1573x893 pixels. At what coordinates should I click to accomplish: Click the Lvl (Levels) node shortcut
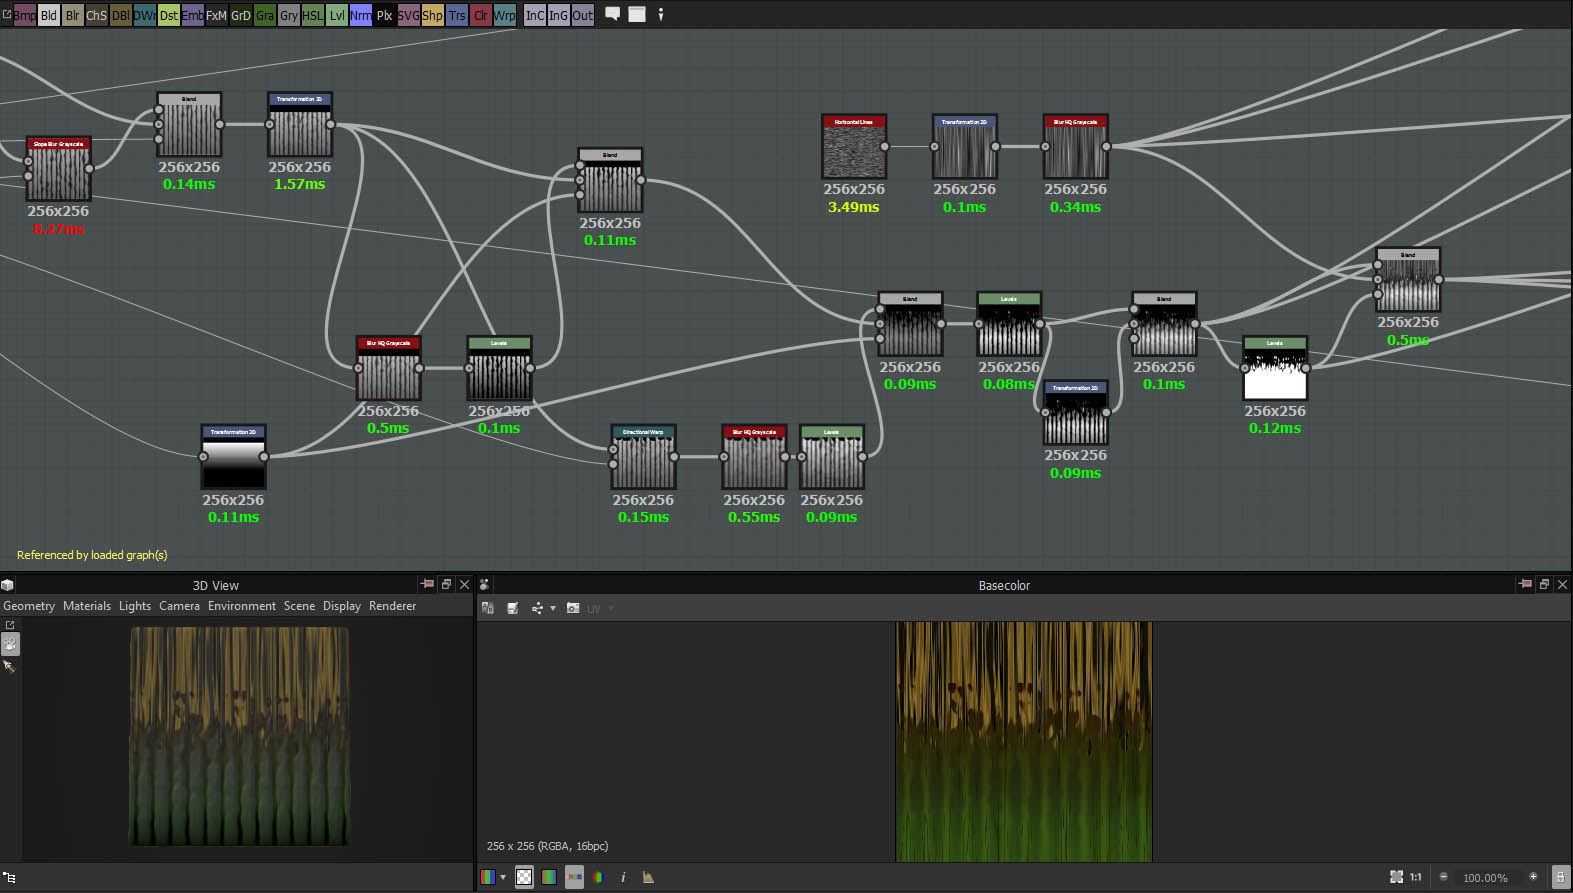pos(337,15)
